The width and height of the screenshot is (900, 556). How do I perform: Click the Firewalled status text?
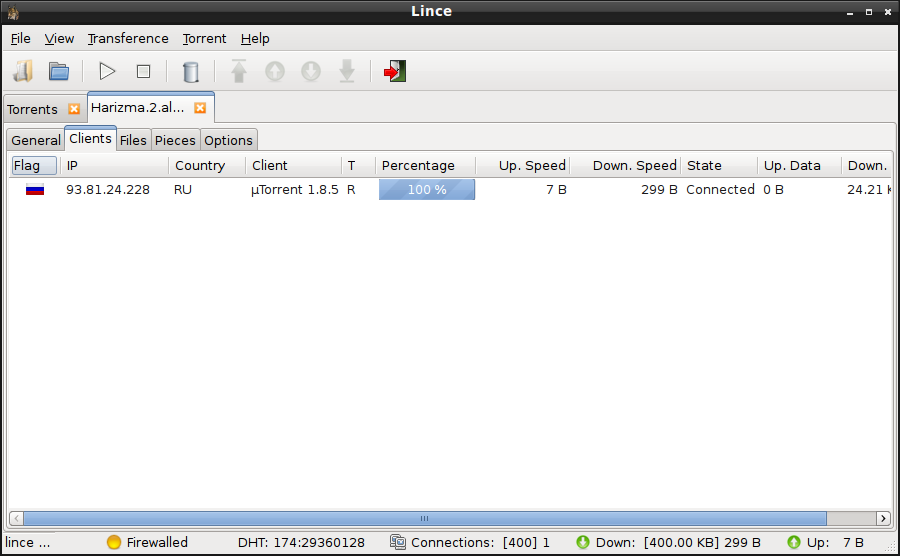click(x=157, y=542)
